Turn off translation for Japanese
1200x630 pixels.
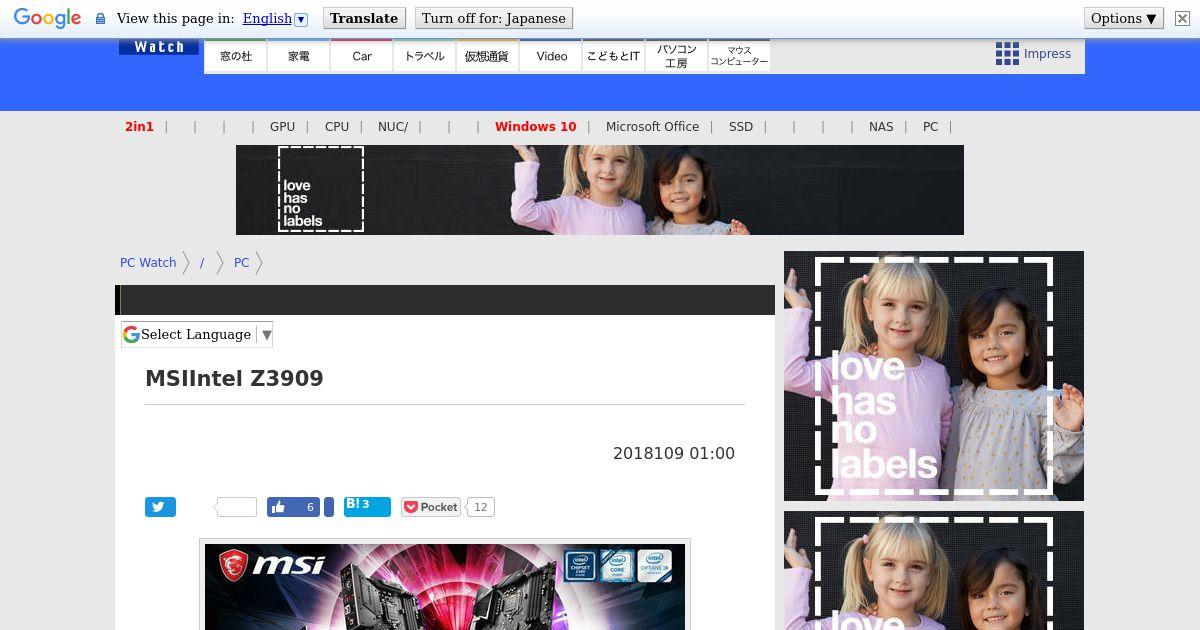click(x=494, y=18)
